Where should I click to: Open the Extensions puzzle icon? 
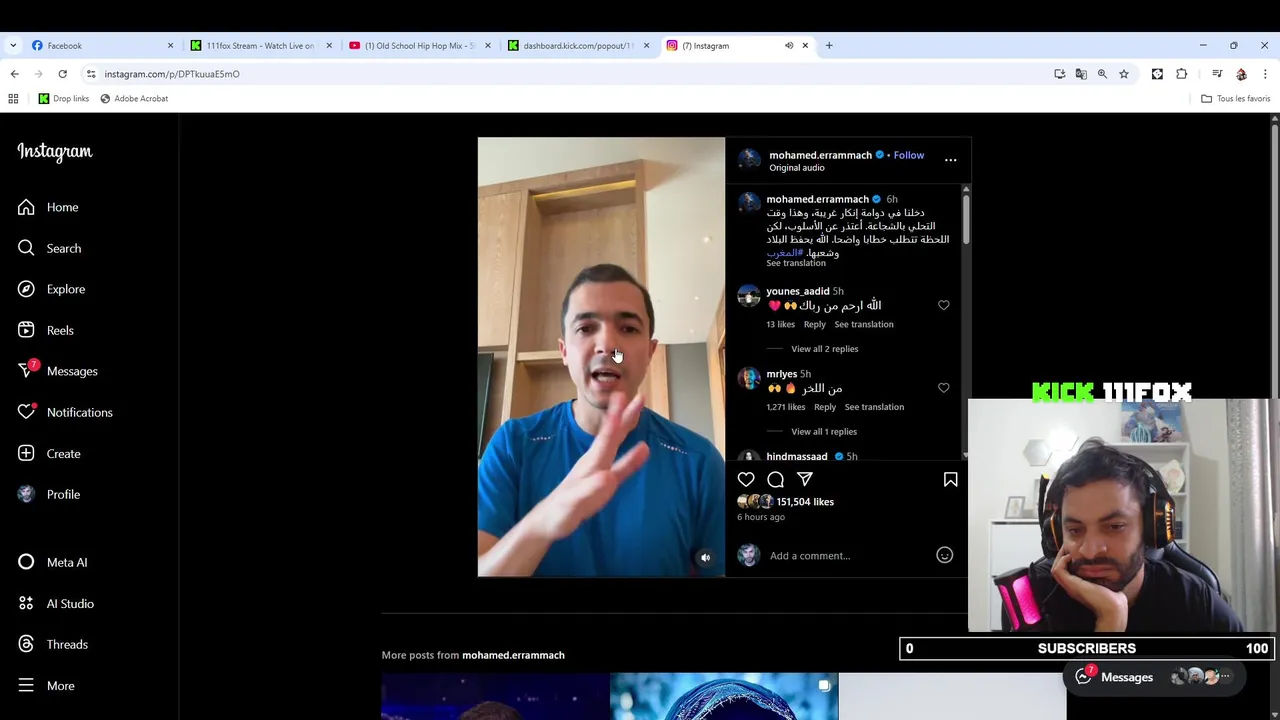pyautogui.click(x=1182, y=74)
